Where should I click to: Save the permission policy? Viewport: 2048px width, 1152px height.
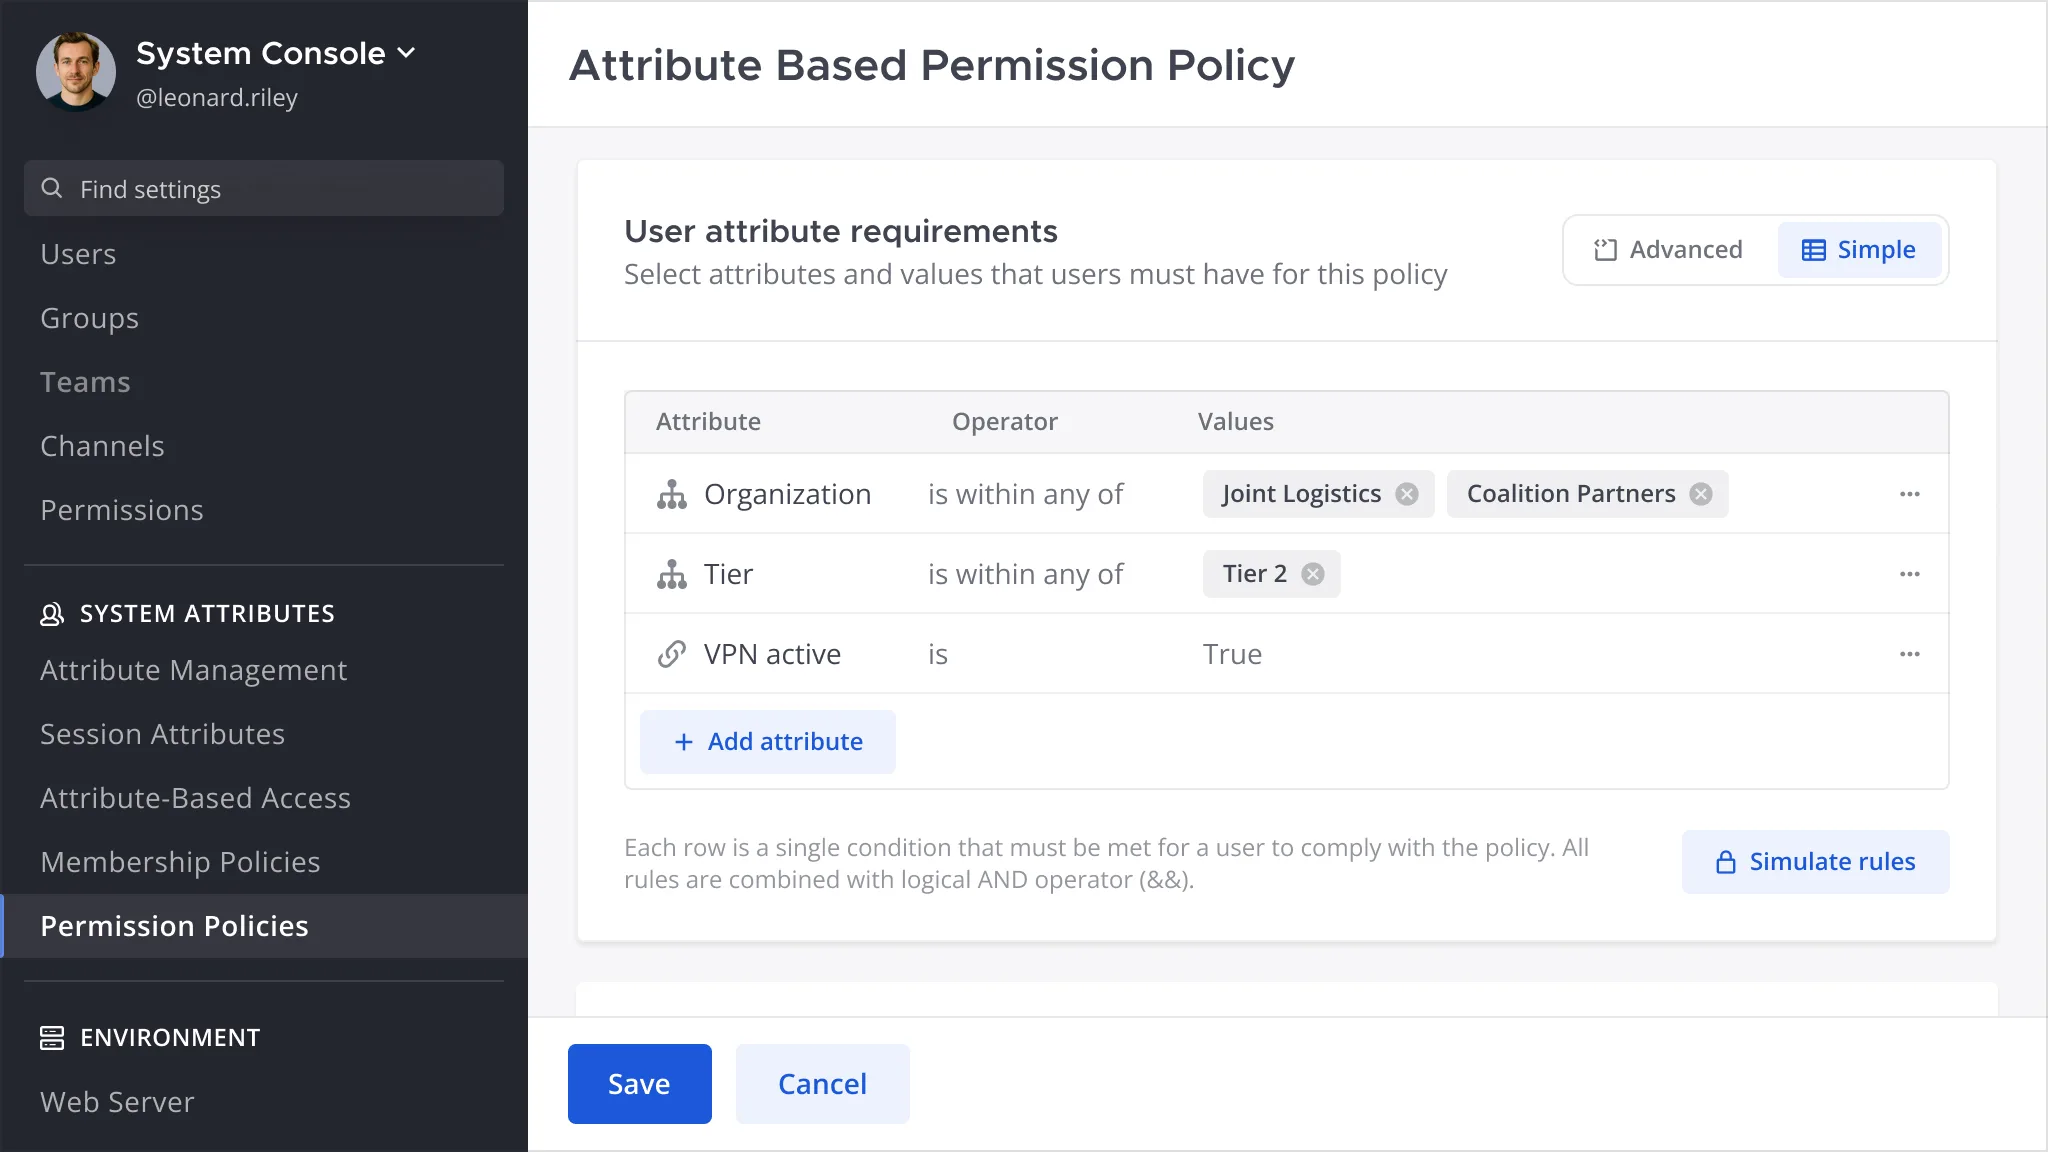pos(640,1084)
